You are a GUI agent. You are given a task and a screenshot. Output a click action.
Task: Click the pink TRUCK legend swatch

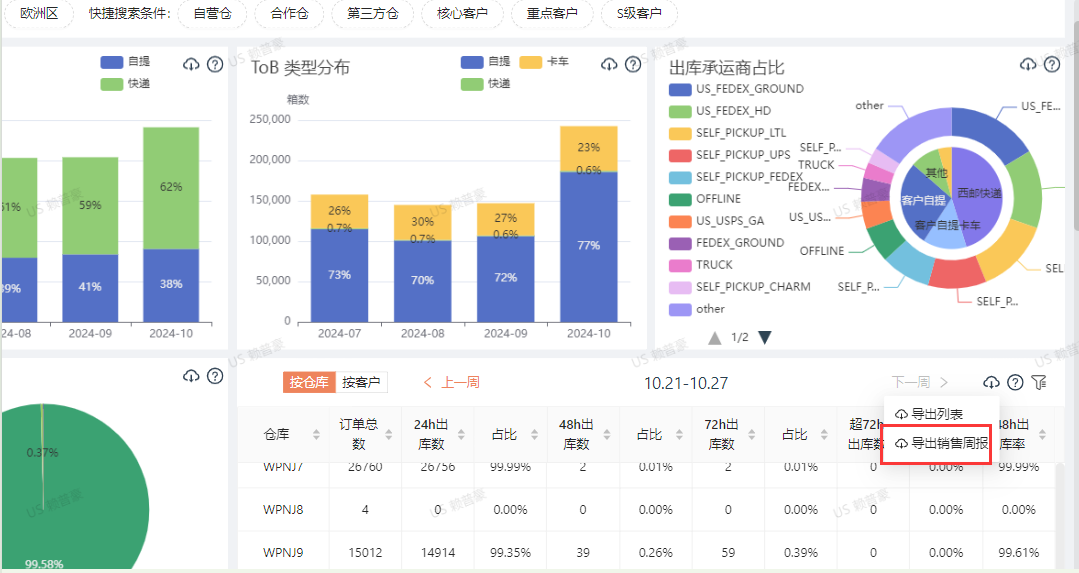680,266
